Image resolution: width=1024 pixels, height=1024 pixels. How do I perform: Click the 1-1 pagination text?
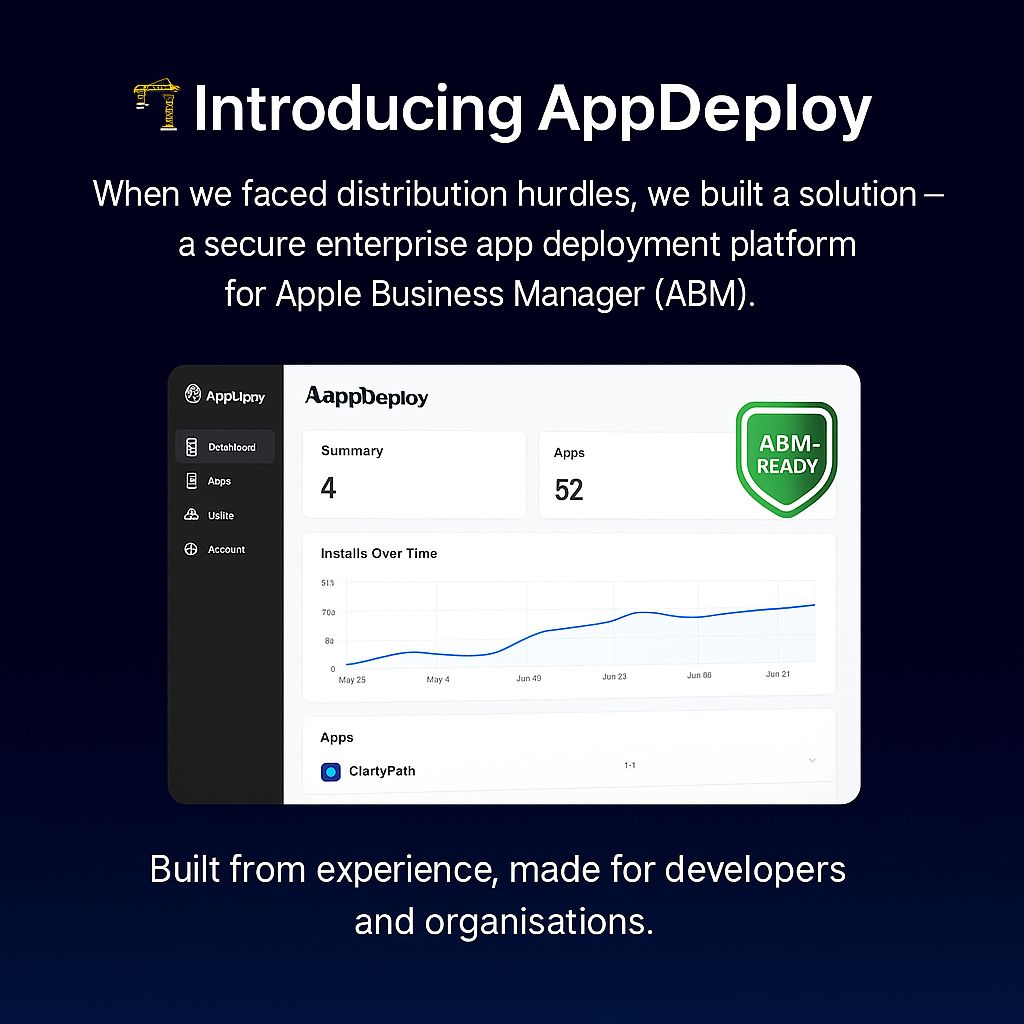pos(630,765)
